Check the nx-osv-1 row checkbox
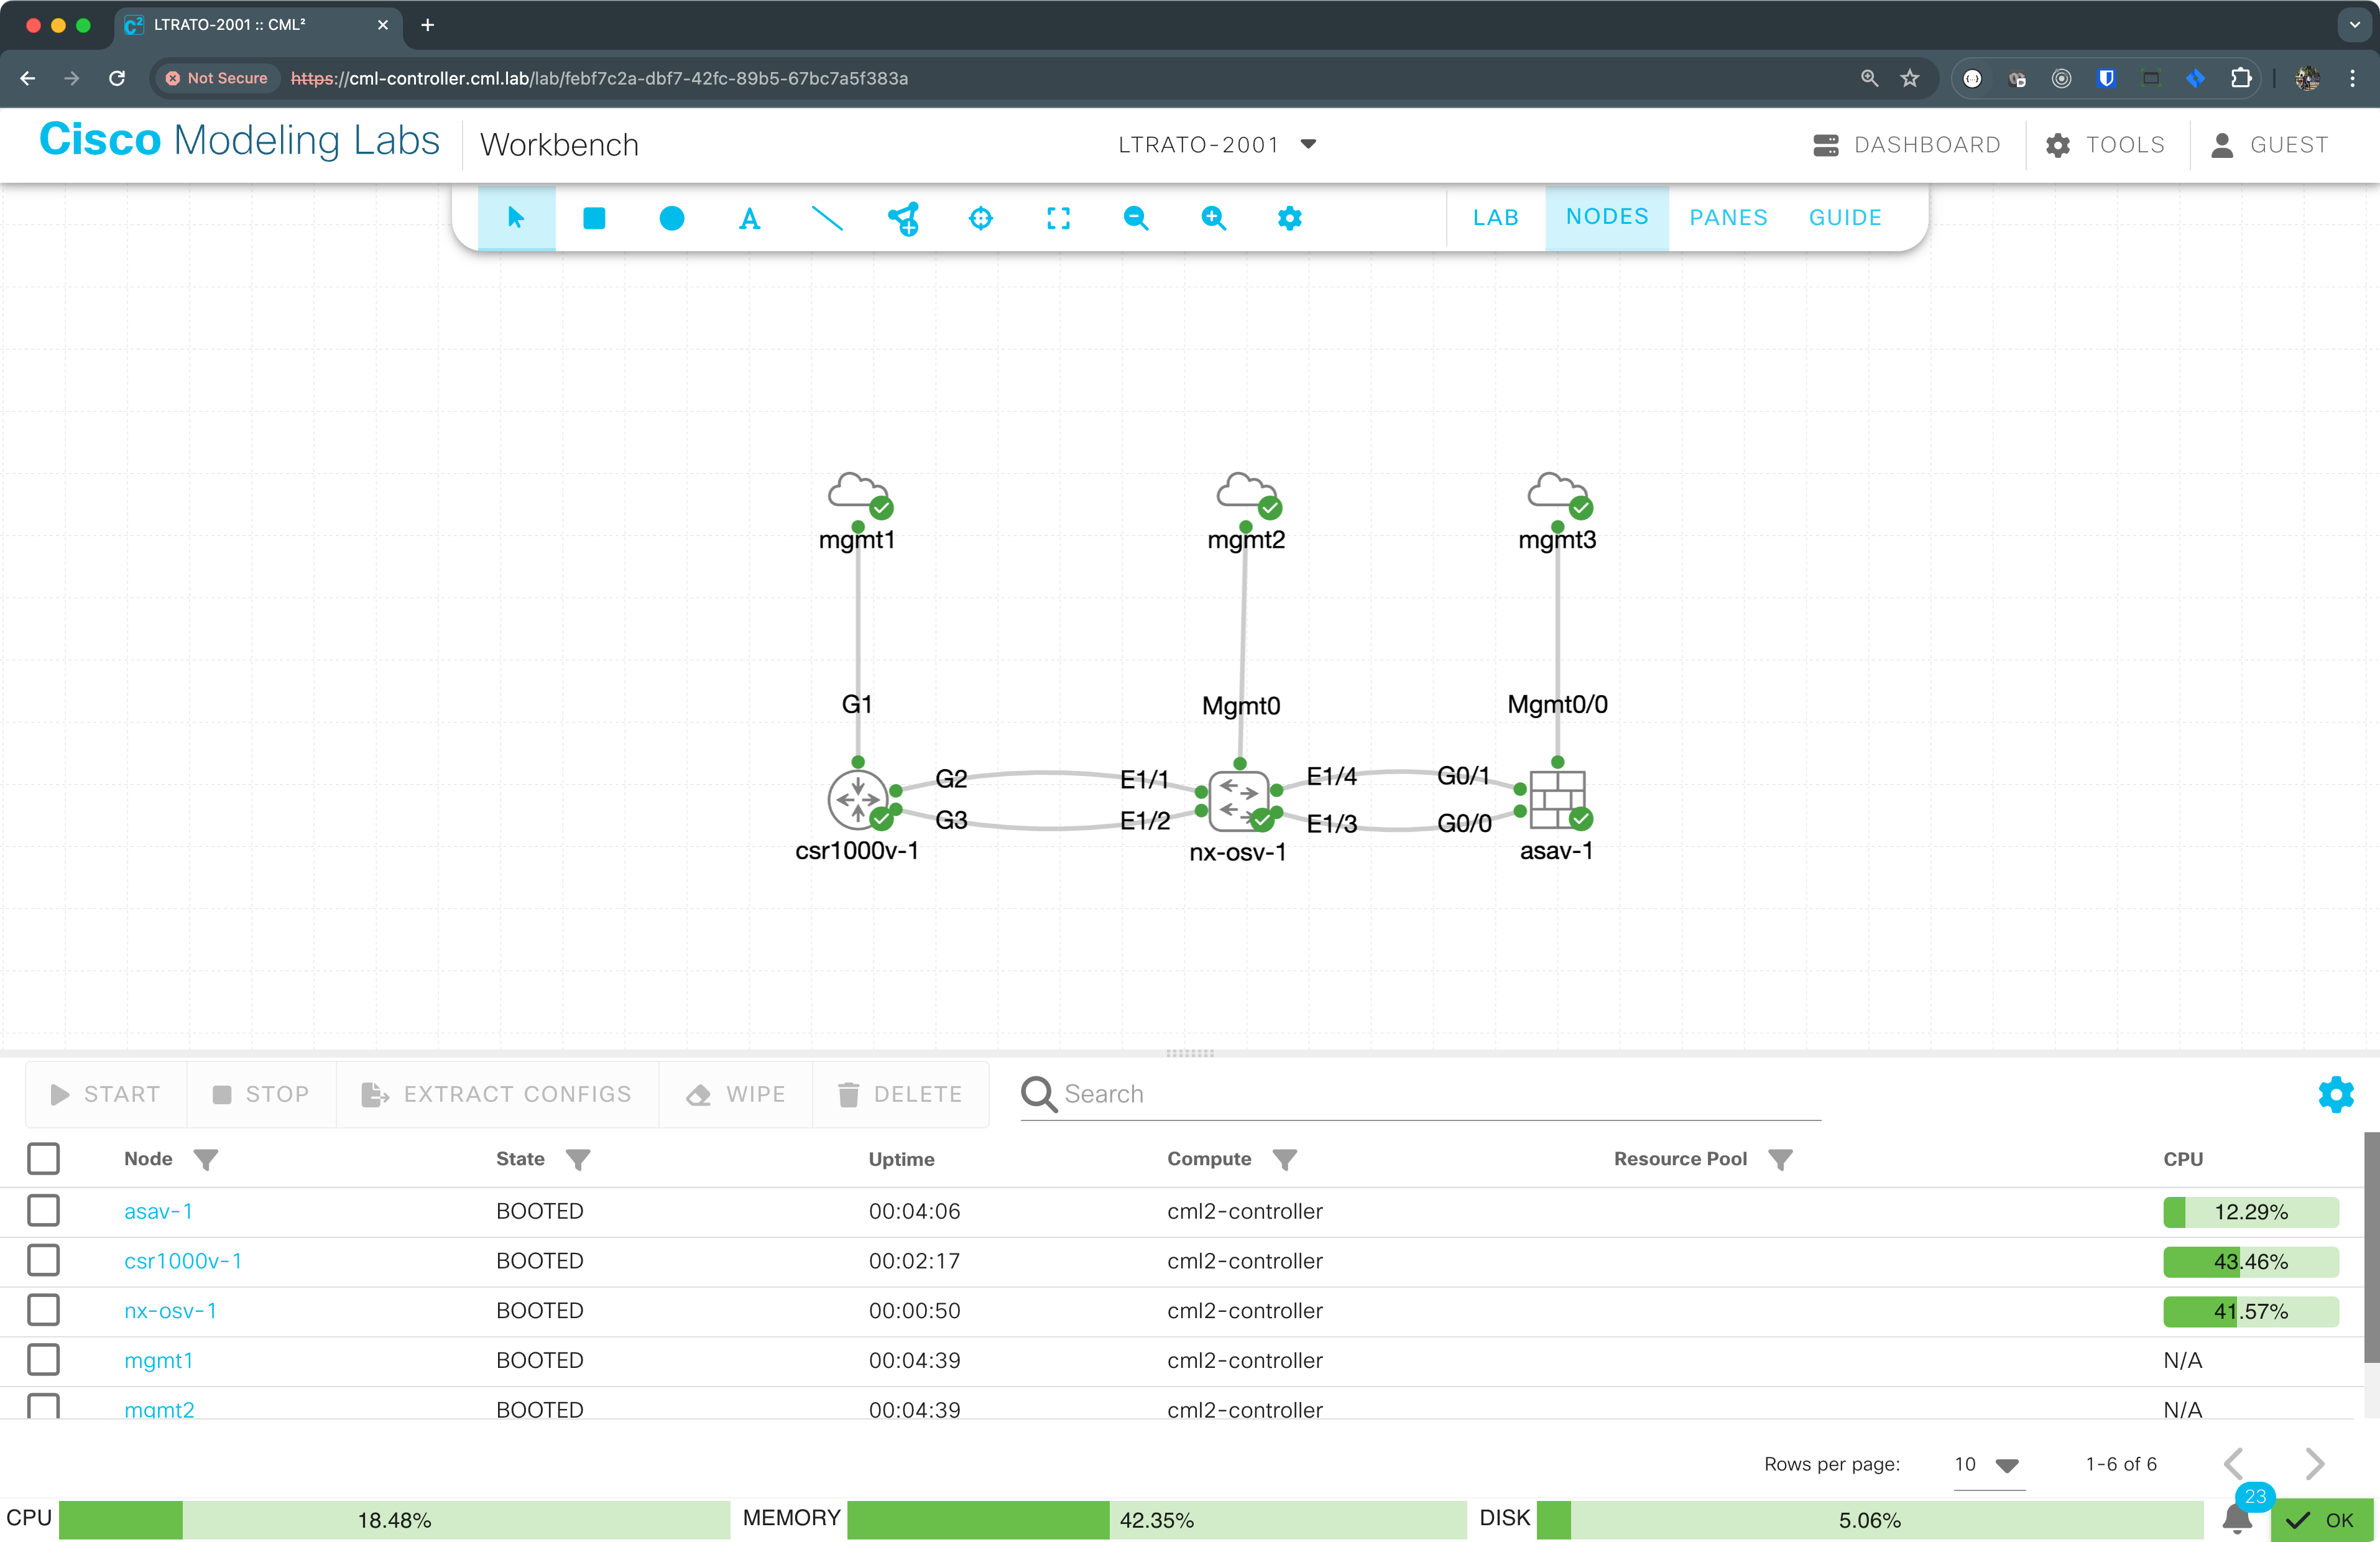This screenshot has height=1542, width=2380. click(43, 1310)
